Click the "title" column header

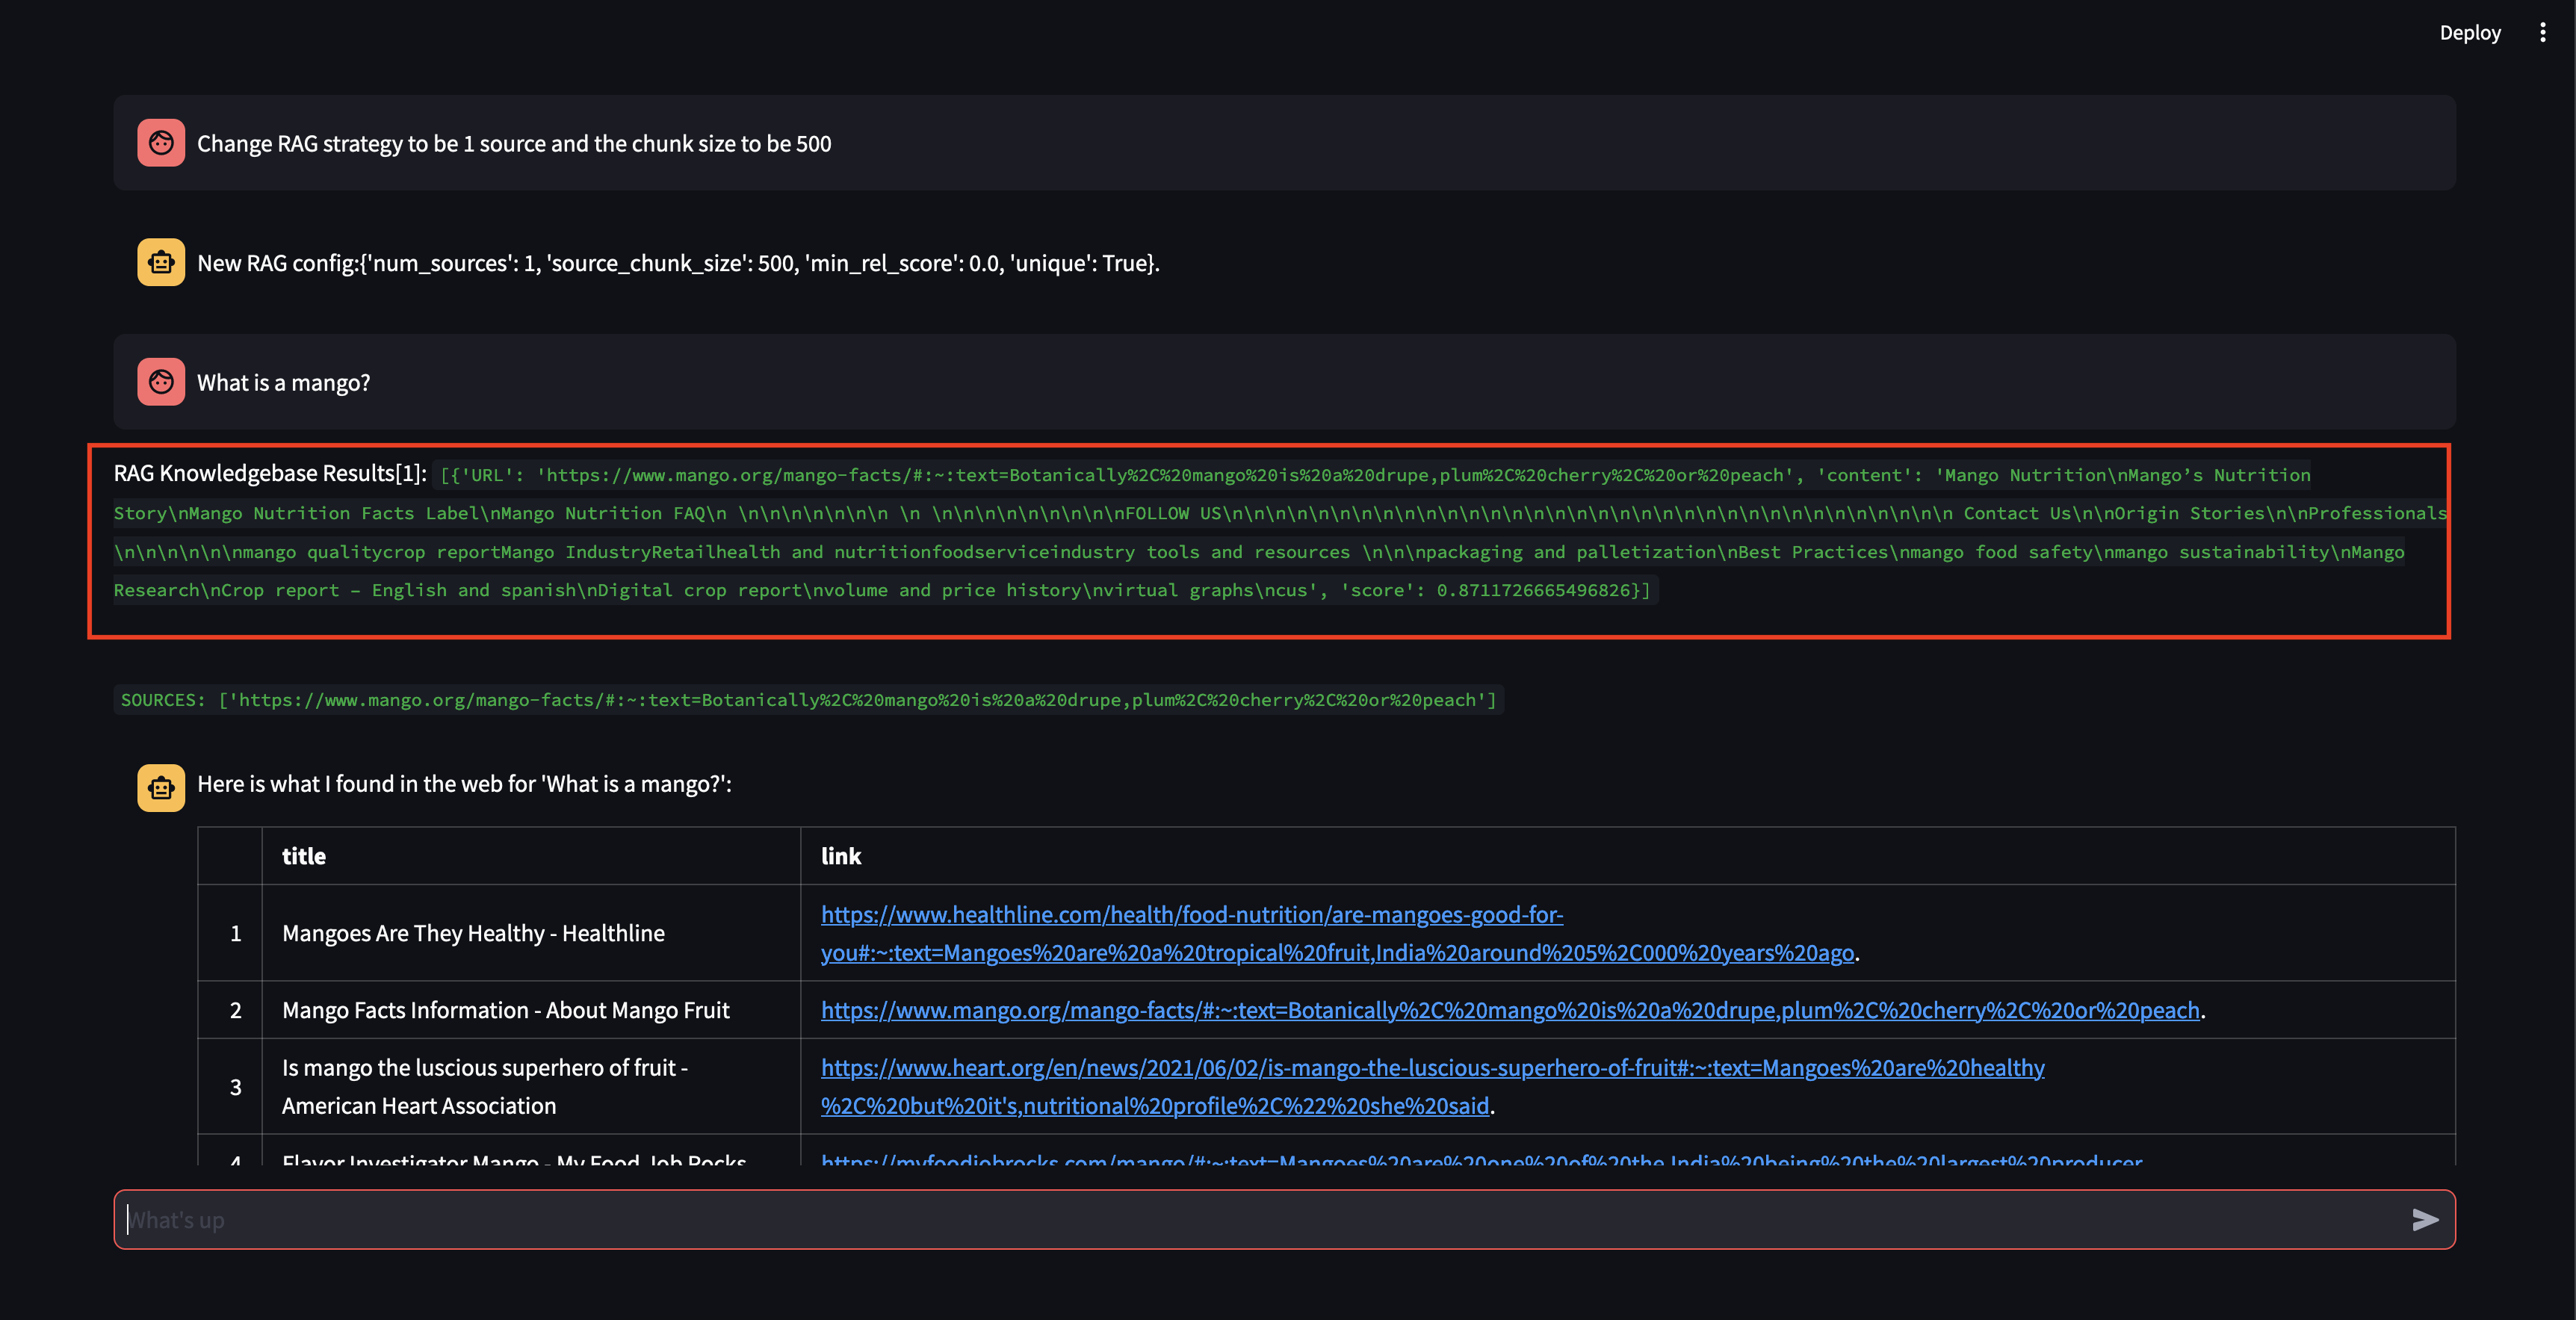pos(303,856)
